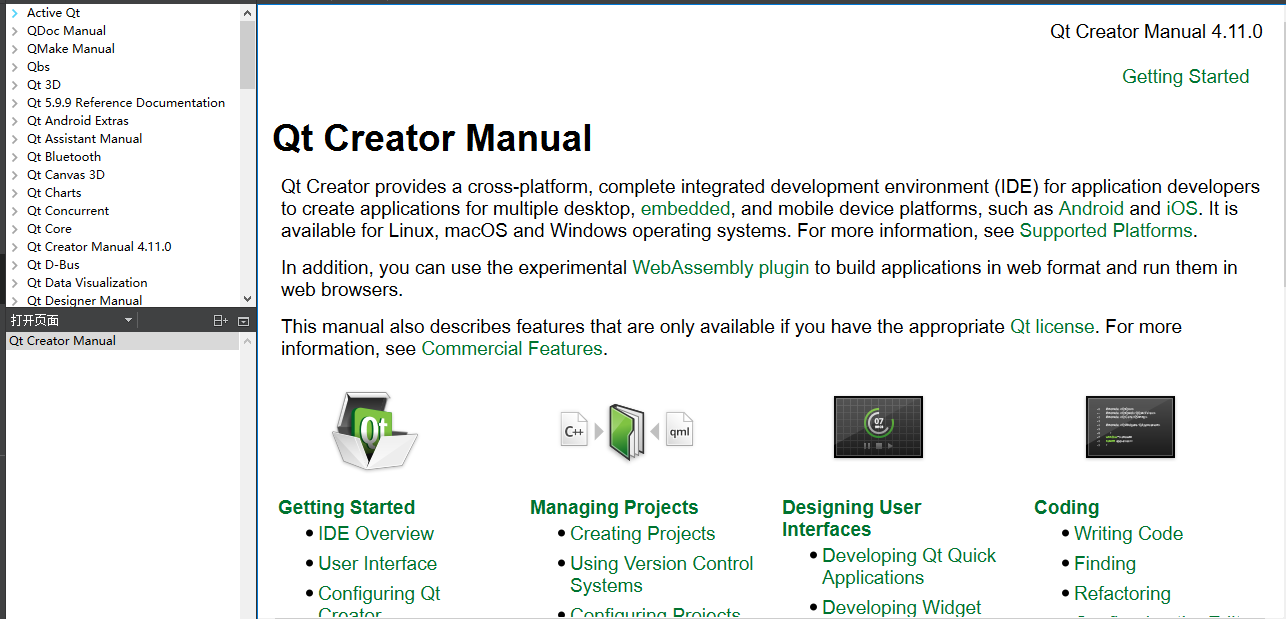
Task: Expand the Qt Bluetooth tree node
Action: [15, 157]
